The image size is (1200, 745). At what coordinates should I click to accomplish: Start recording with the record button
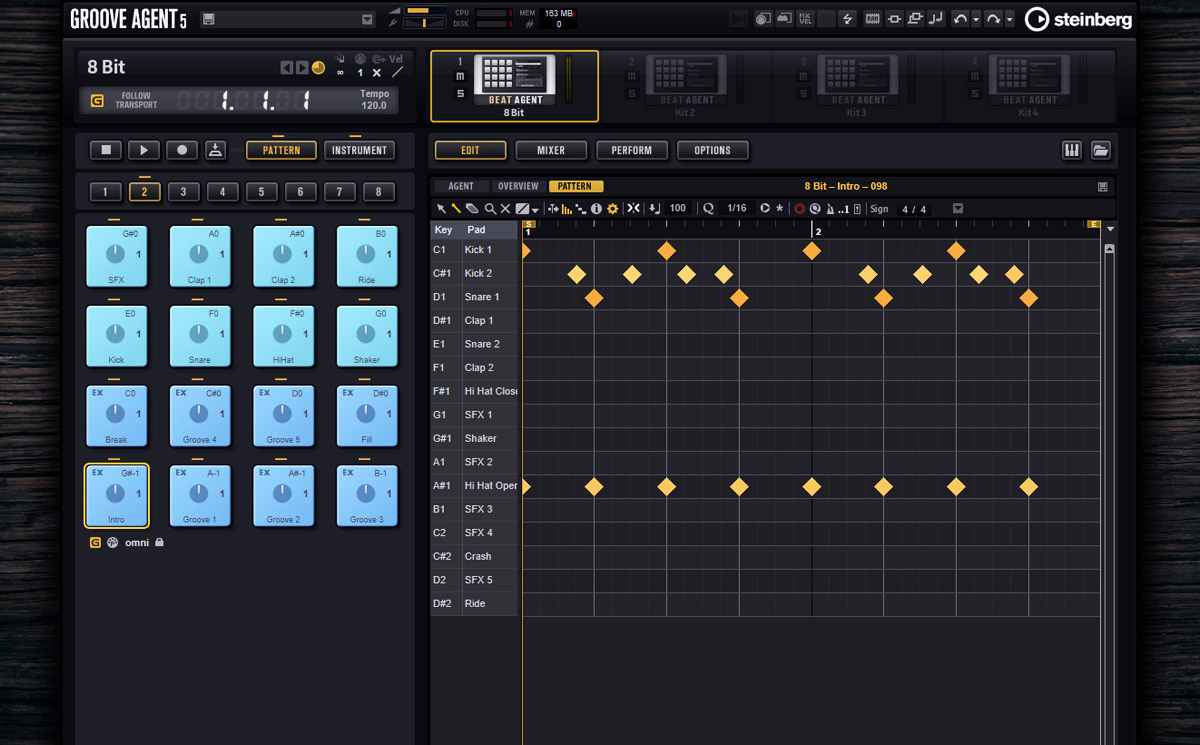(x=182, y=150)
